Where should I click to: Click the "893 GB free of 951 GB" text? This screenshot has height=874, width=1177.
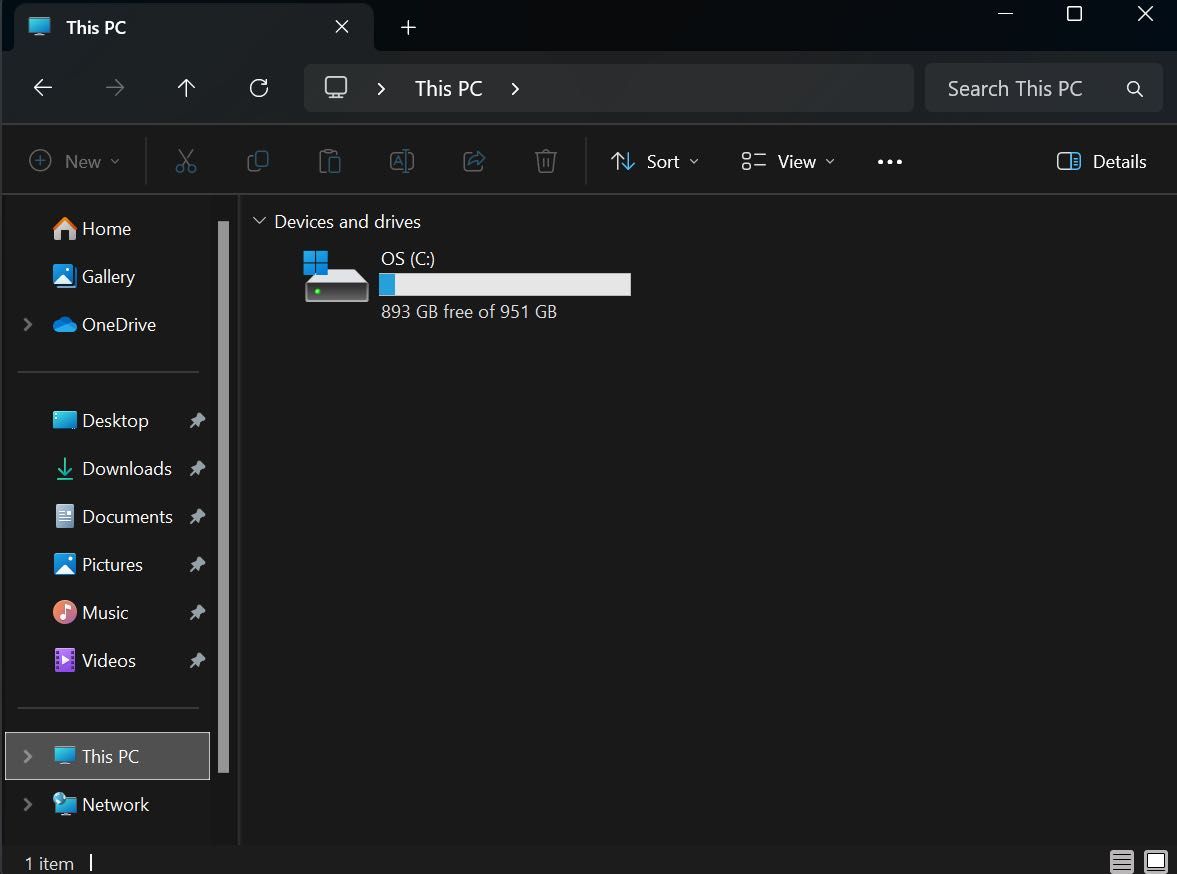click(468, 312)
